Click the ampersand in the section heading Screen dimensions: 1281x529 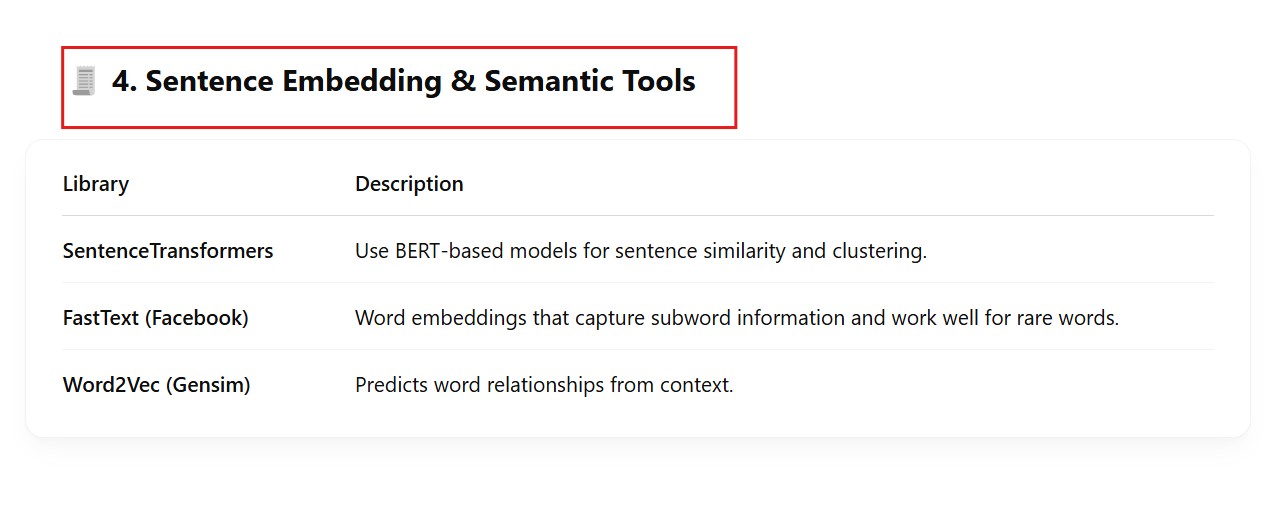coord(462,81)
